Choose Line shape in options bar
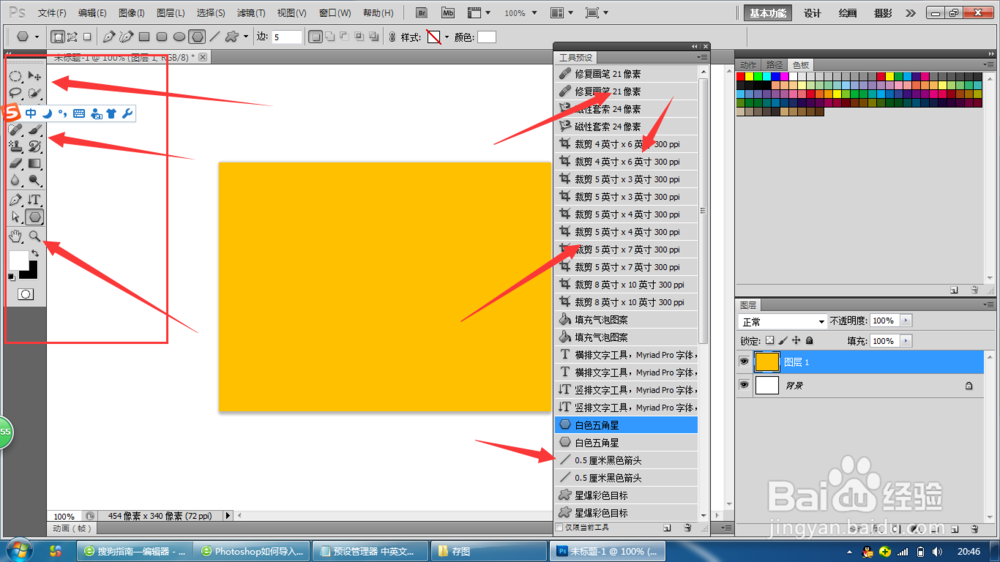This screenshot has width=1000, height=562. click(214, 37)
